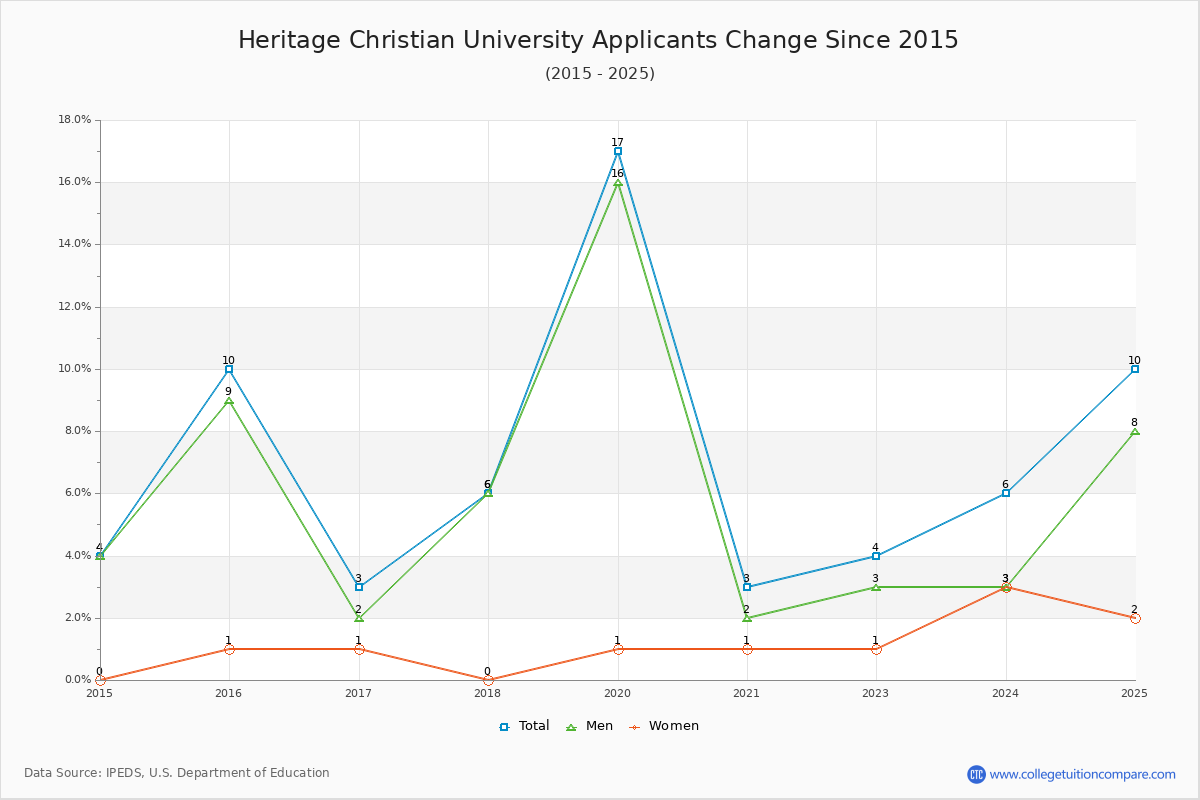Screen dimensions: 1200x800
Task: Click the 2020 x-axis label
Action: tap(618, 692)
